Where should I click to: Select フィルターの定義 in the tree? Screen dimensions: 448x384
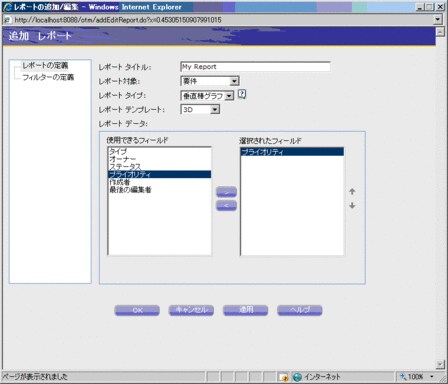(x=48, y=77)
